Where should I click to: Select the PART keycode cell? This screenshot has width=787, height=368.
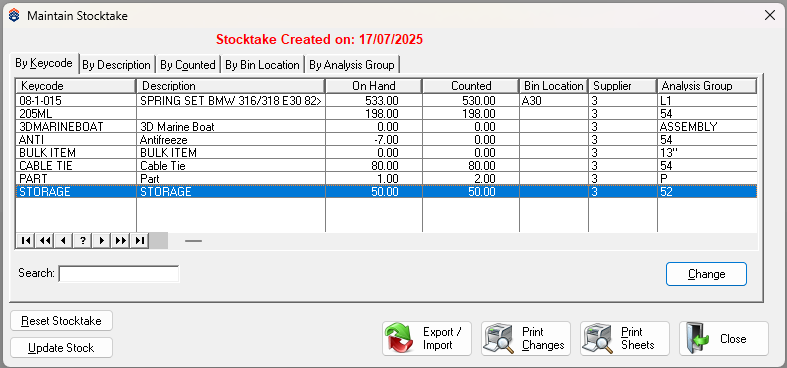(x=76, y=179)
